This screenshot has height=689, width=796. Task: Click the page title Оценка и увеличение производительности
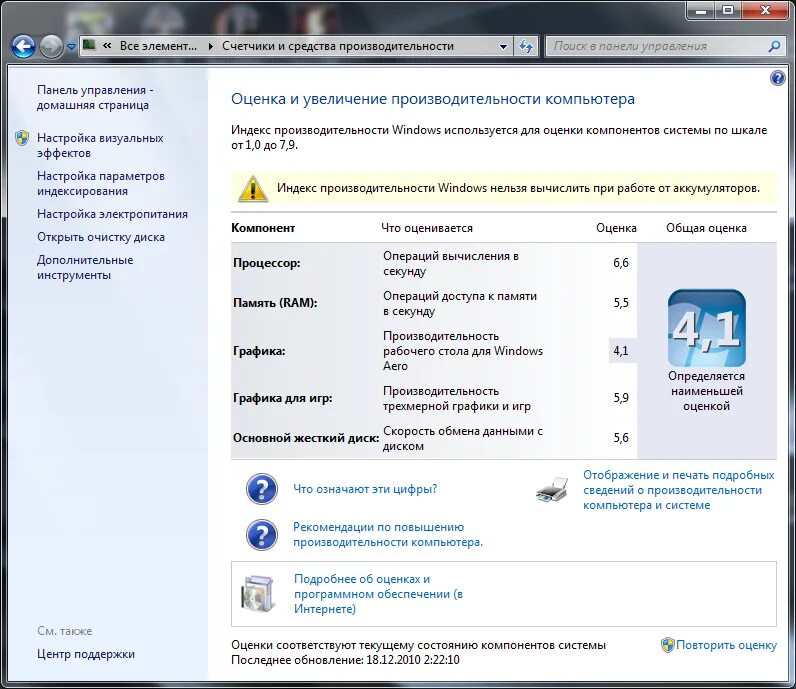tap(433, 99)
